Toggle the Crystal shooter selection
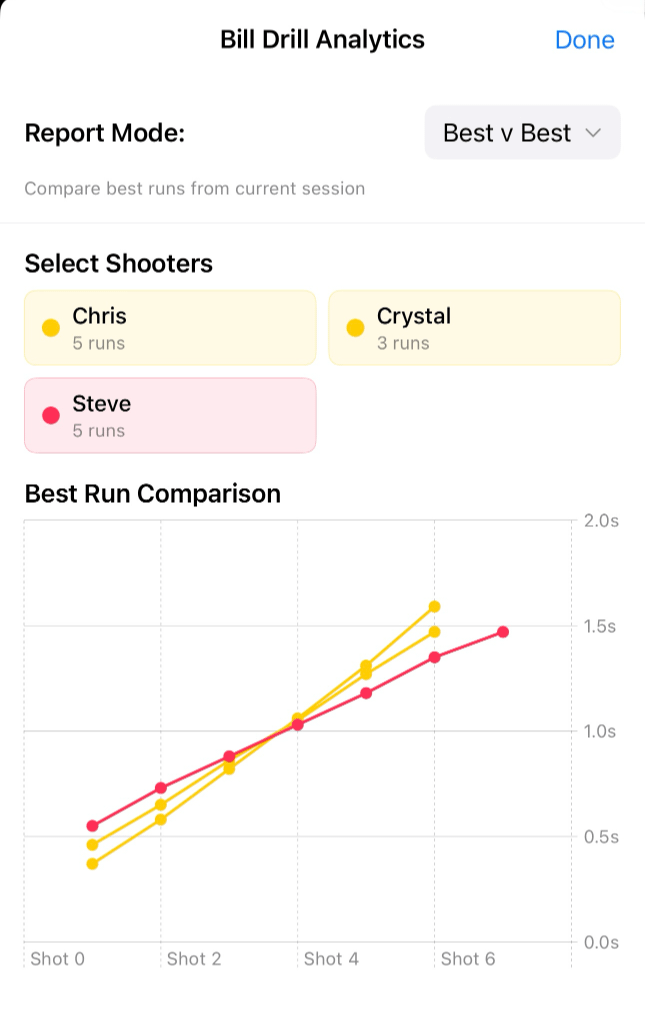The height and width of the screenshot is (1012, 645). [x=474, y=328]
